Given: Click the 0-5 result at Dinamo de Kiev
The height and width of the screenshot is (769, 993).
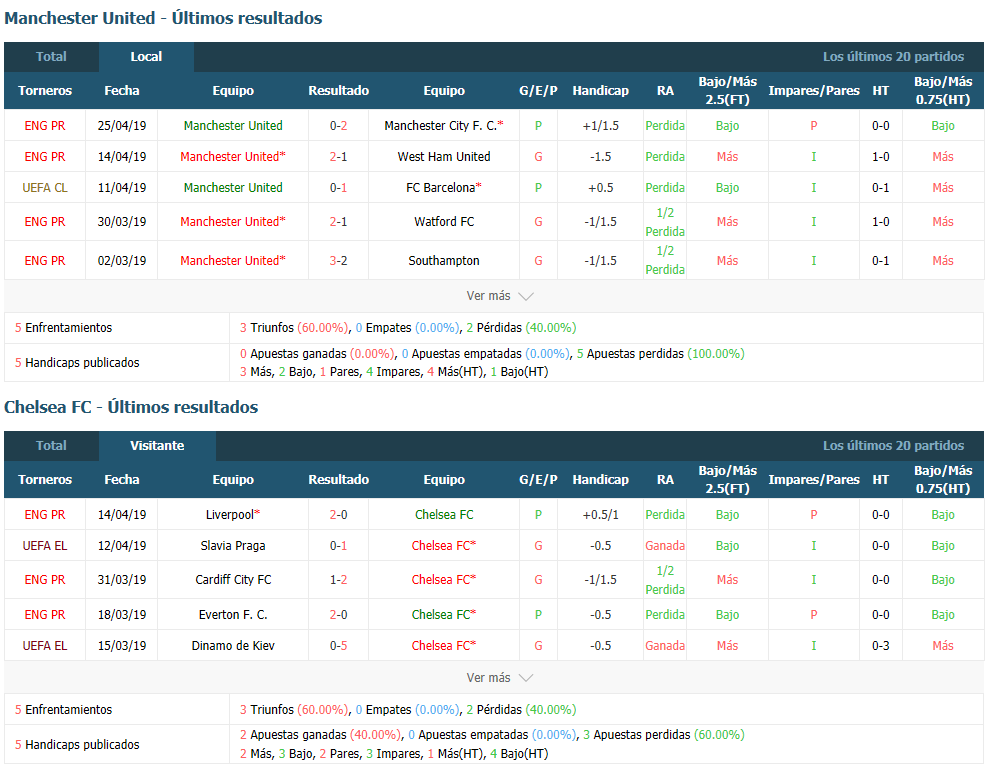Looking at the screenshot, I should pyautogui.click(x=338, y=645).
